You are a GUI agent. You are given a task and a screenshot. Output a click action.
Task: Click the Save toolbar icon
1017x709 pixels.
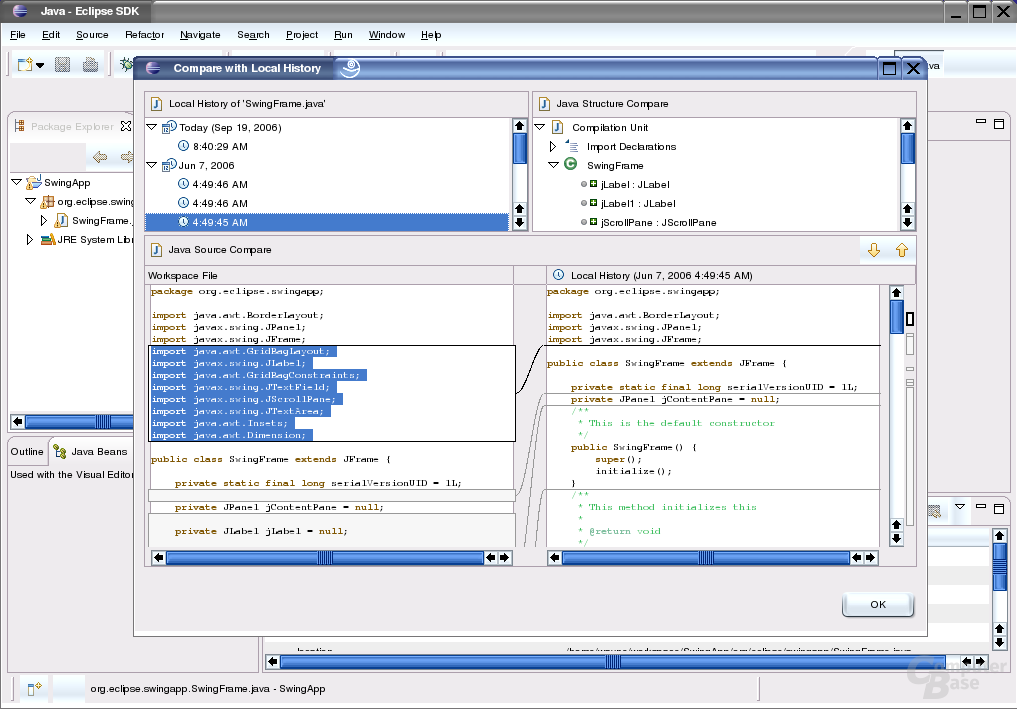click(x=62, y=64)
